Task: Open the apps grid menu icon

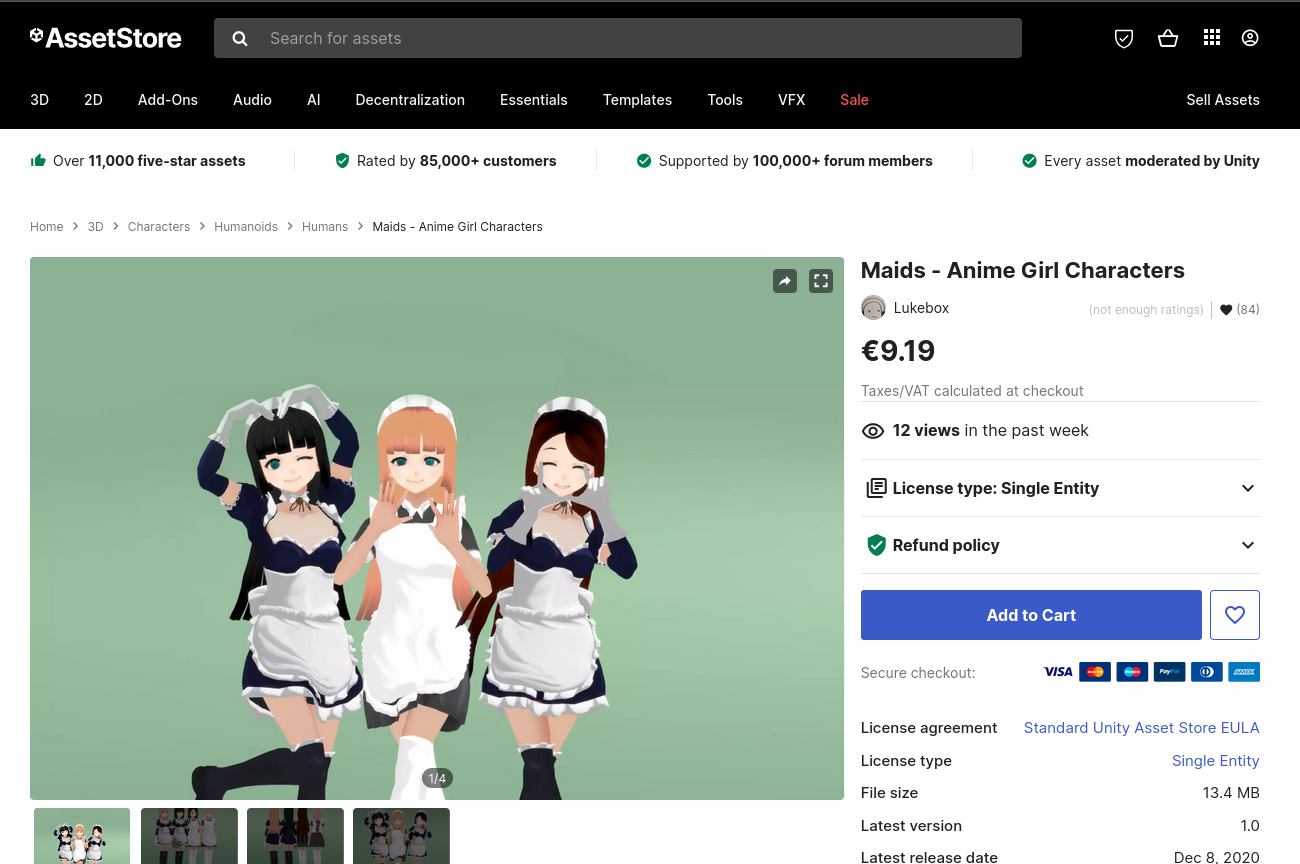Action: coord(1212,38)
